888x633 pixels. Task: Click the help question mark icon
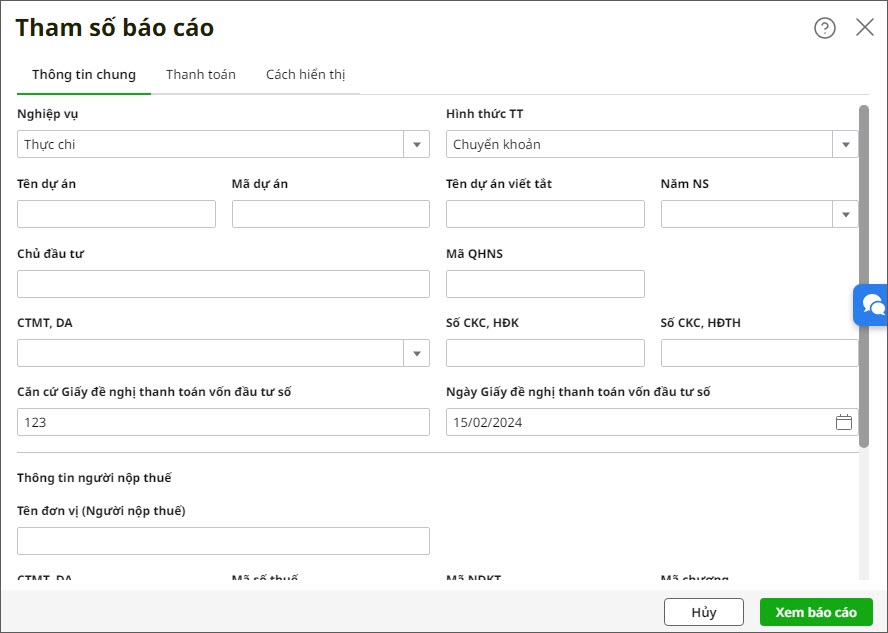tap(824, 28)
